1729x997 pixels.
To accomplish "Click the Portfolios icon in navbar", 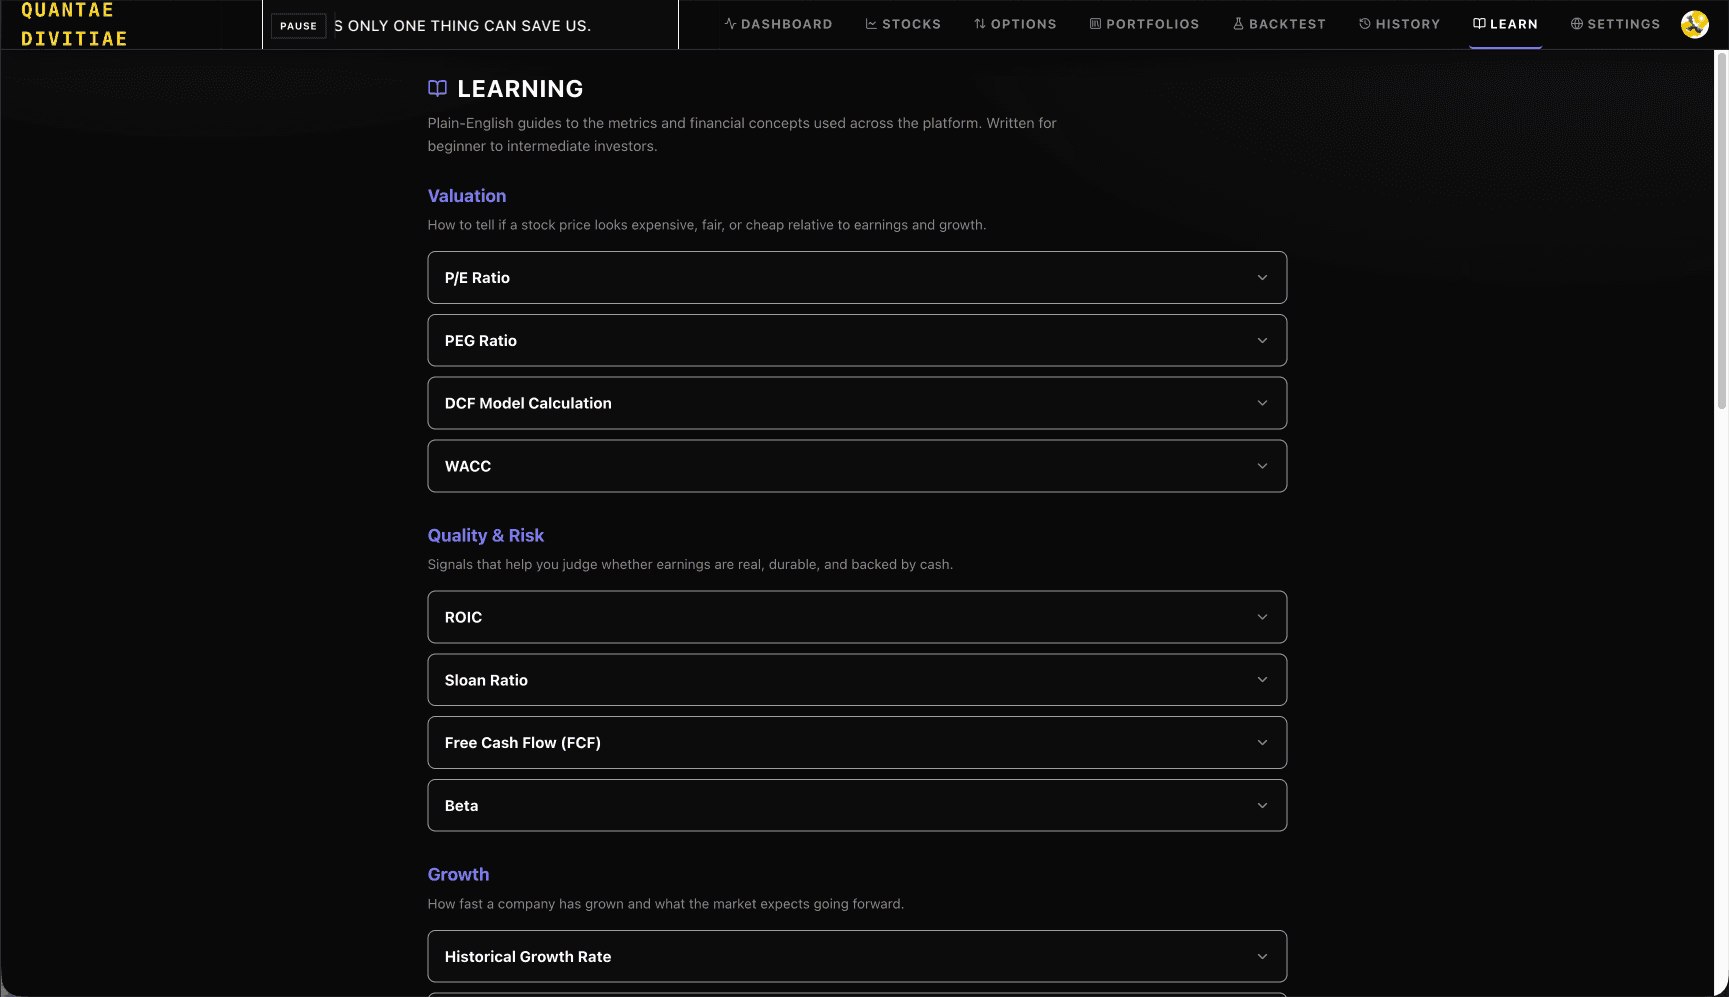I will [1095, 24].
